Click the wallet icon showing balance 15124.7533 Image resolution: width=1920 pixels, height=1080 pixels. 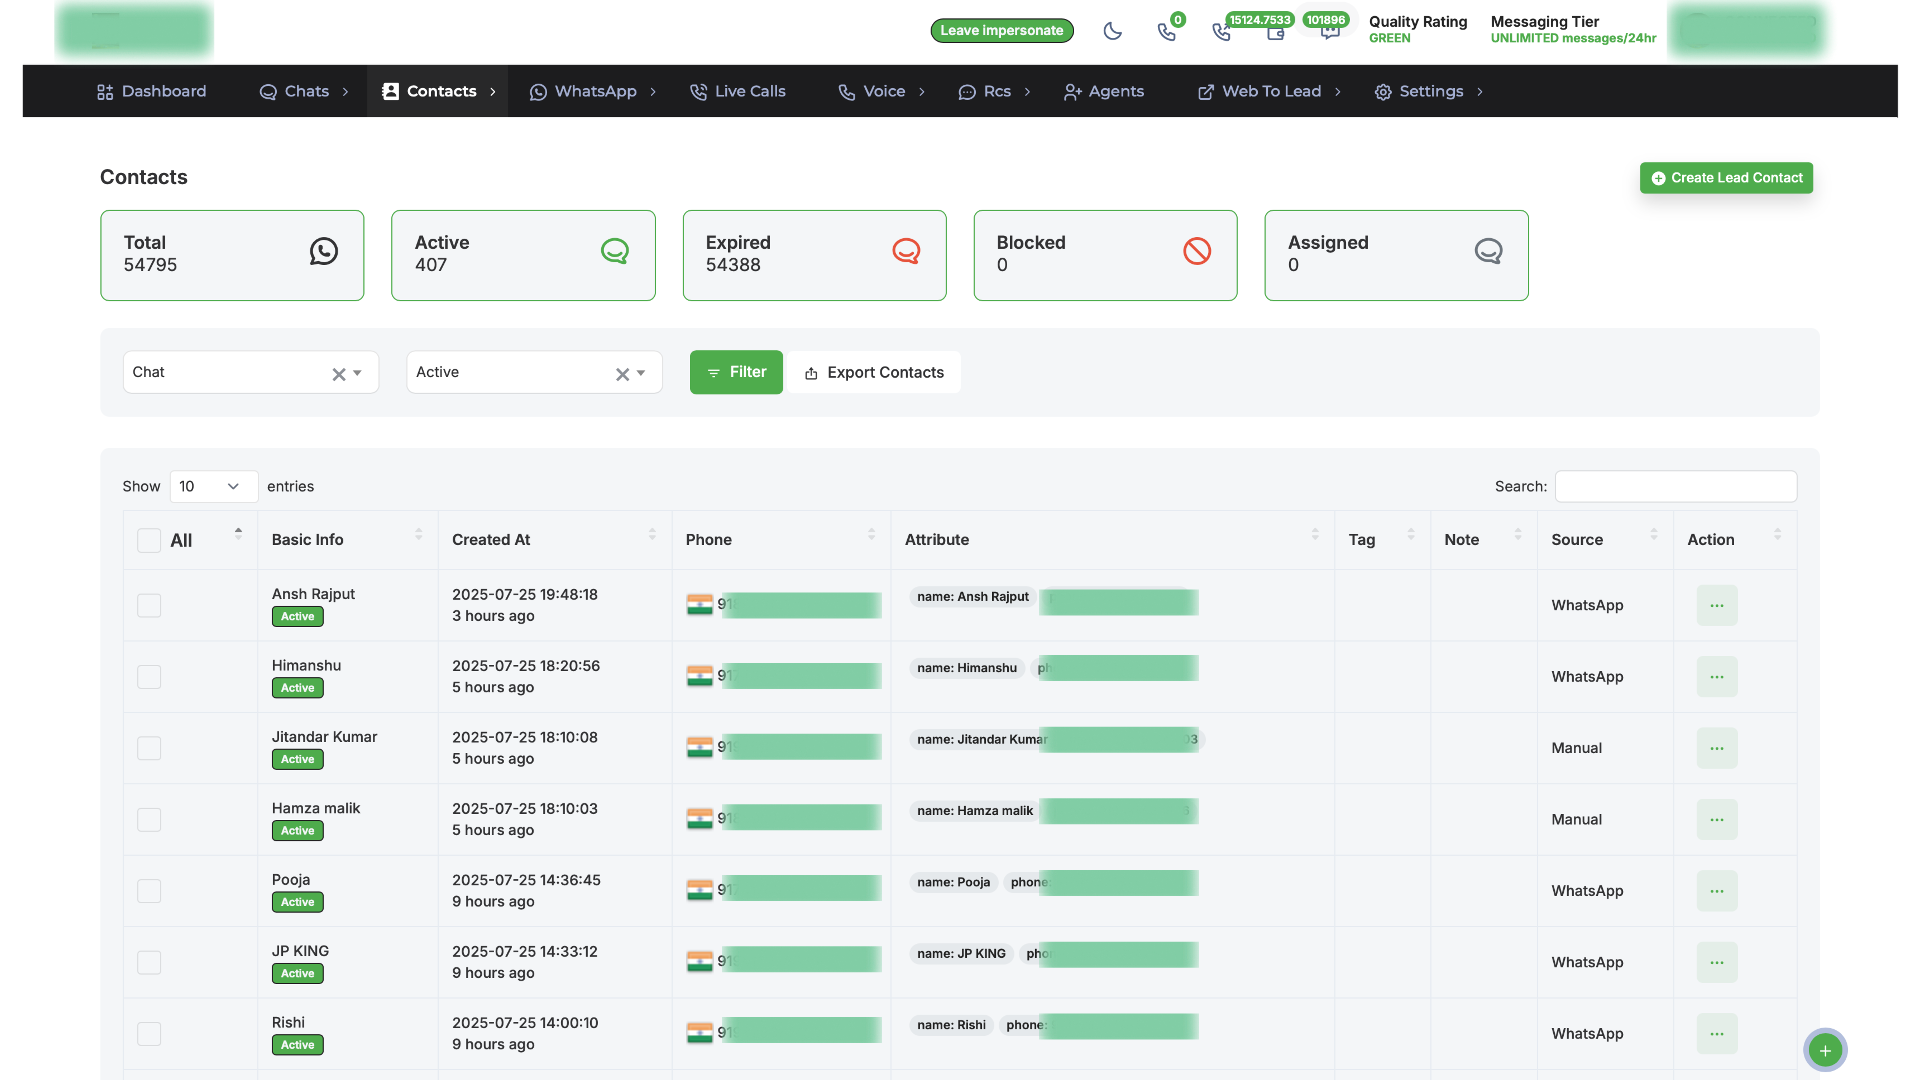point(1275,33)
